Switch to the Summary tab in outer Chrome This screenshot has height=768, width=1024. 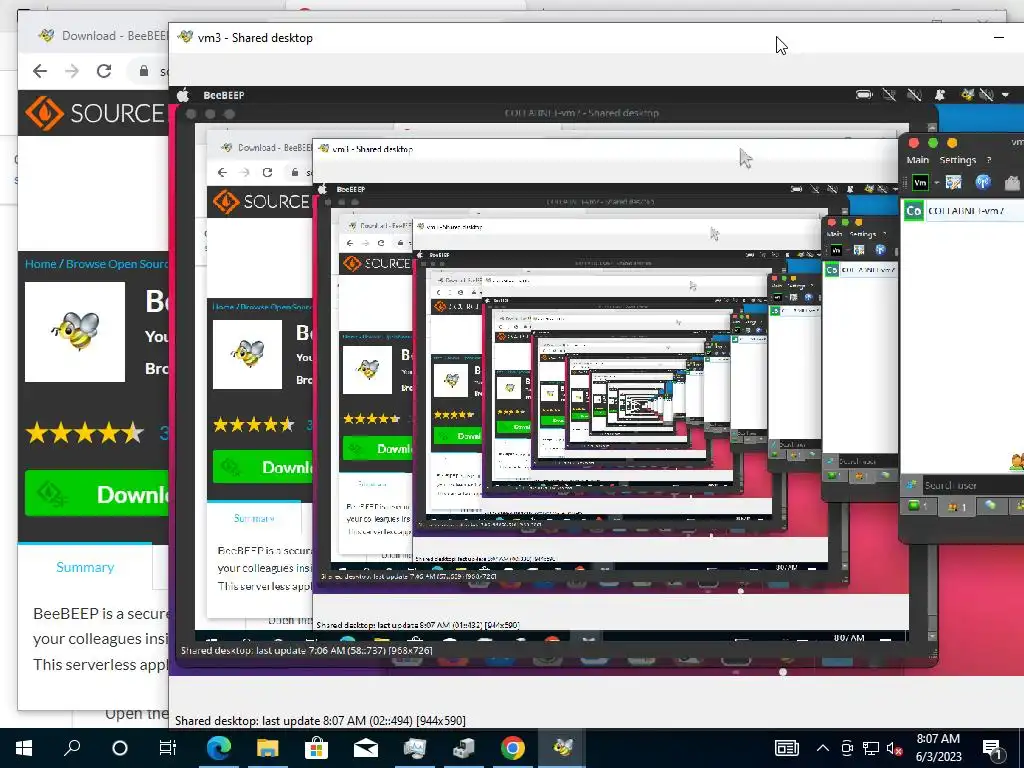click(85, 567)
